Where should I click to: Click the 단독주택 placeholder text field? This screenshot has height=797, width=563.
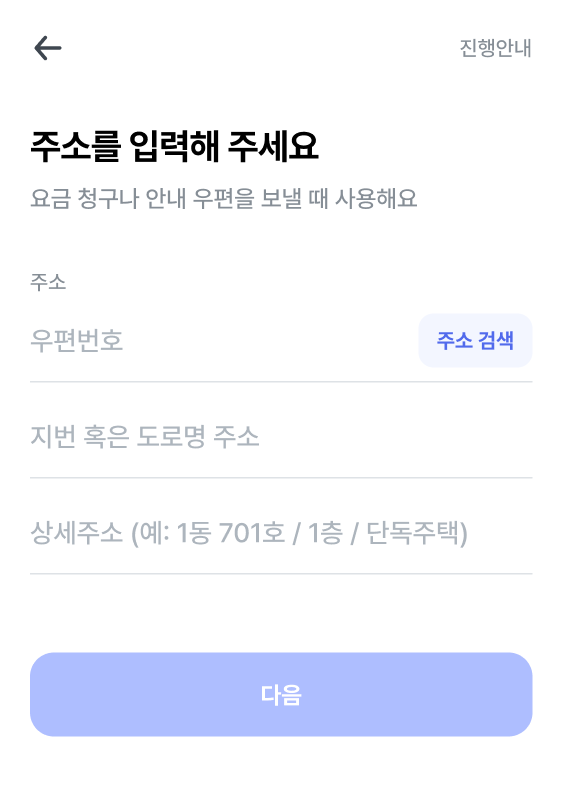click(x=281, y=533)
